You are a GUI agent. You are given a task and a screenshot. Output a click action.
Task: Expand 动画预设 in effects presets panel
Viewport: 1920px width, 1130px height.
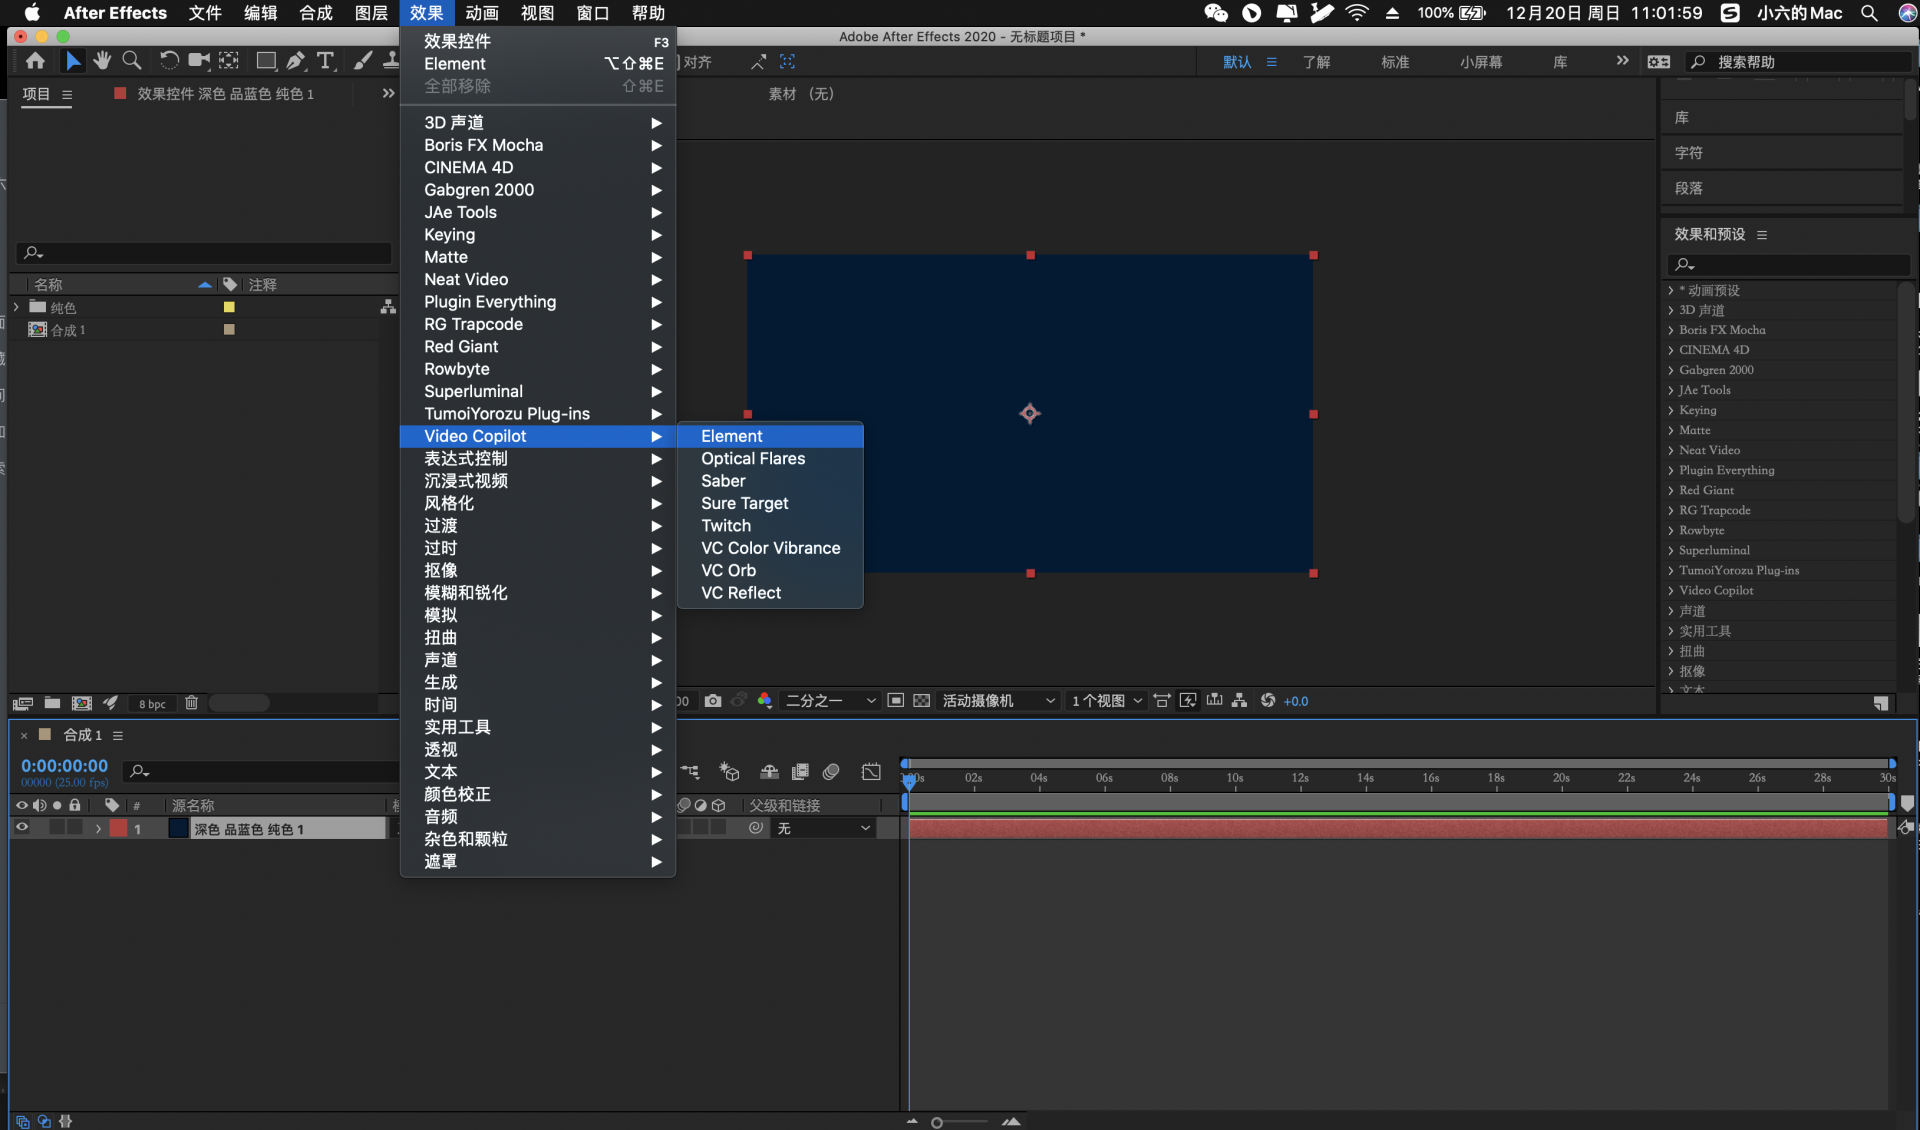(1670, 291)
